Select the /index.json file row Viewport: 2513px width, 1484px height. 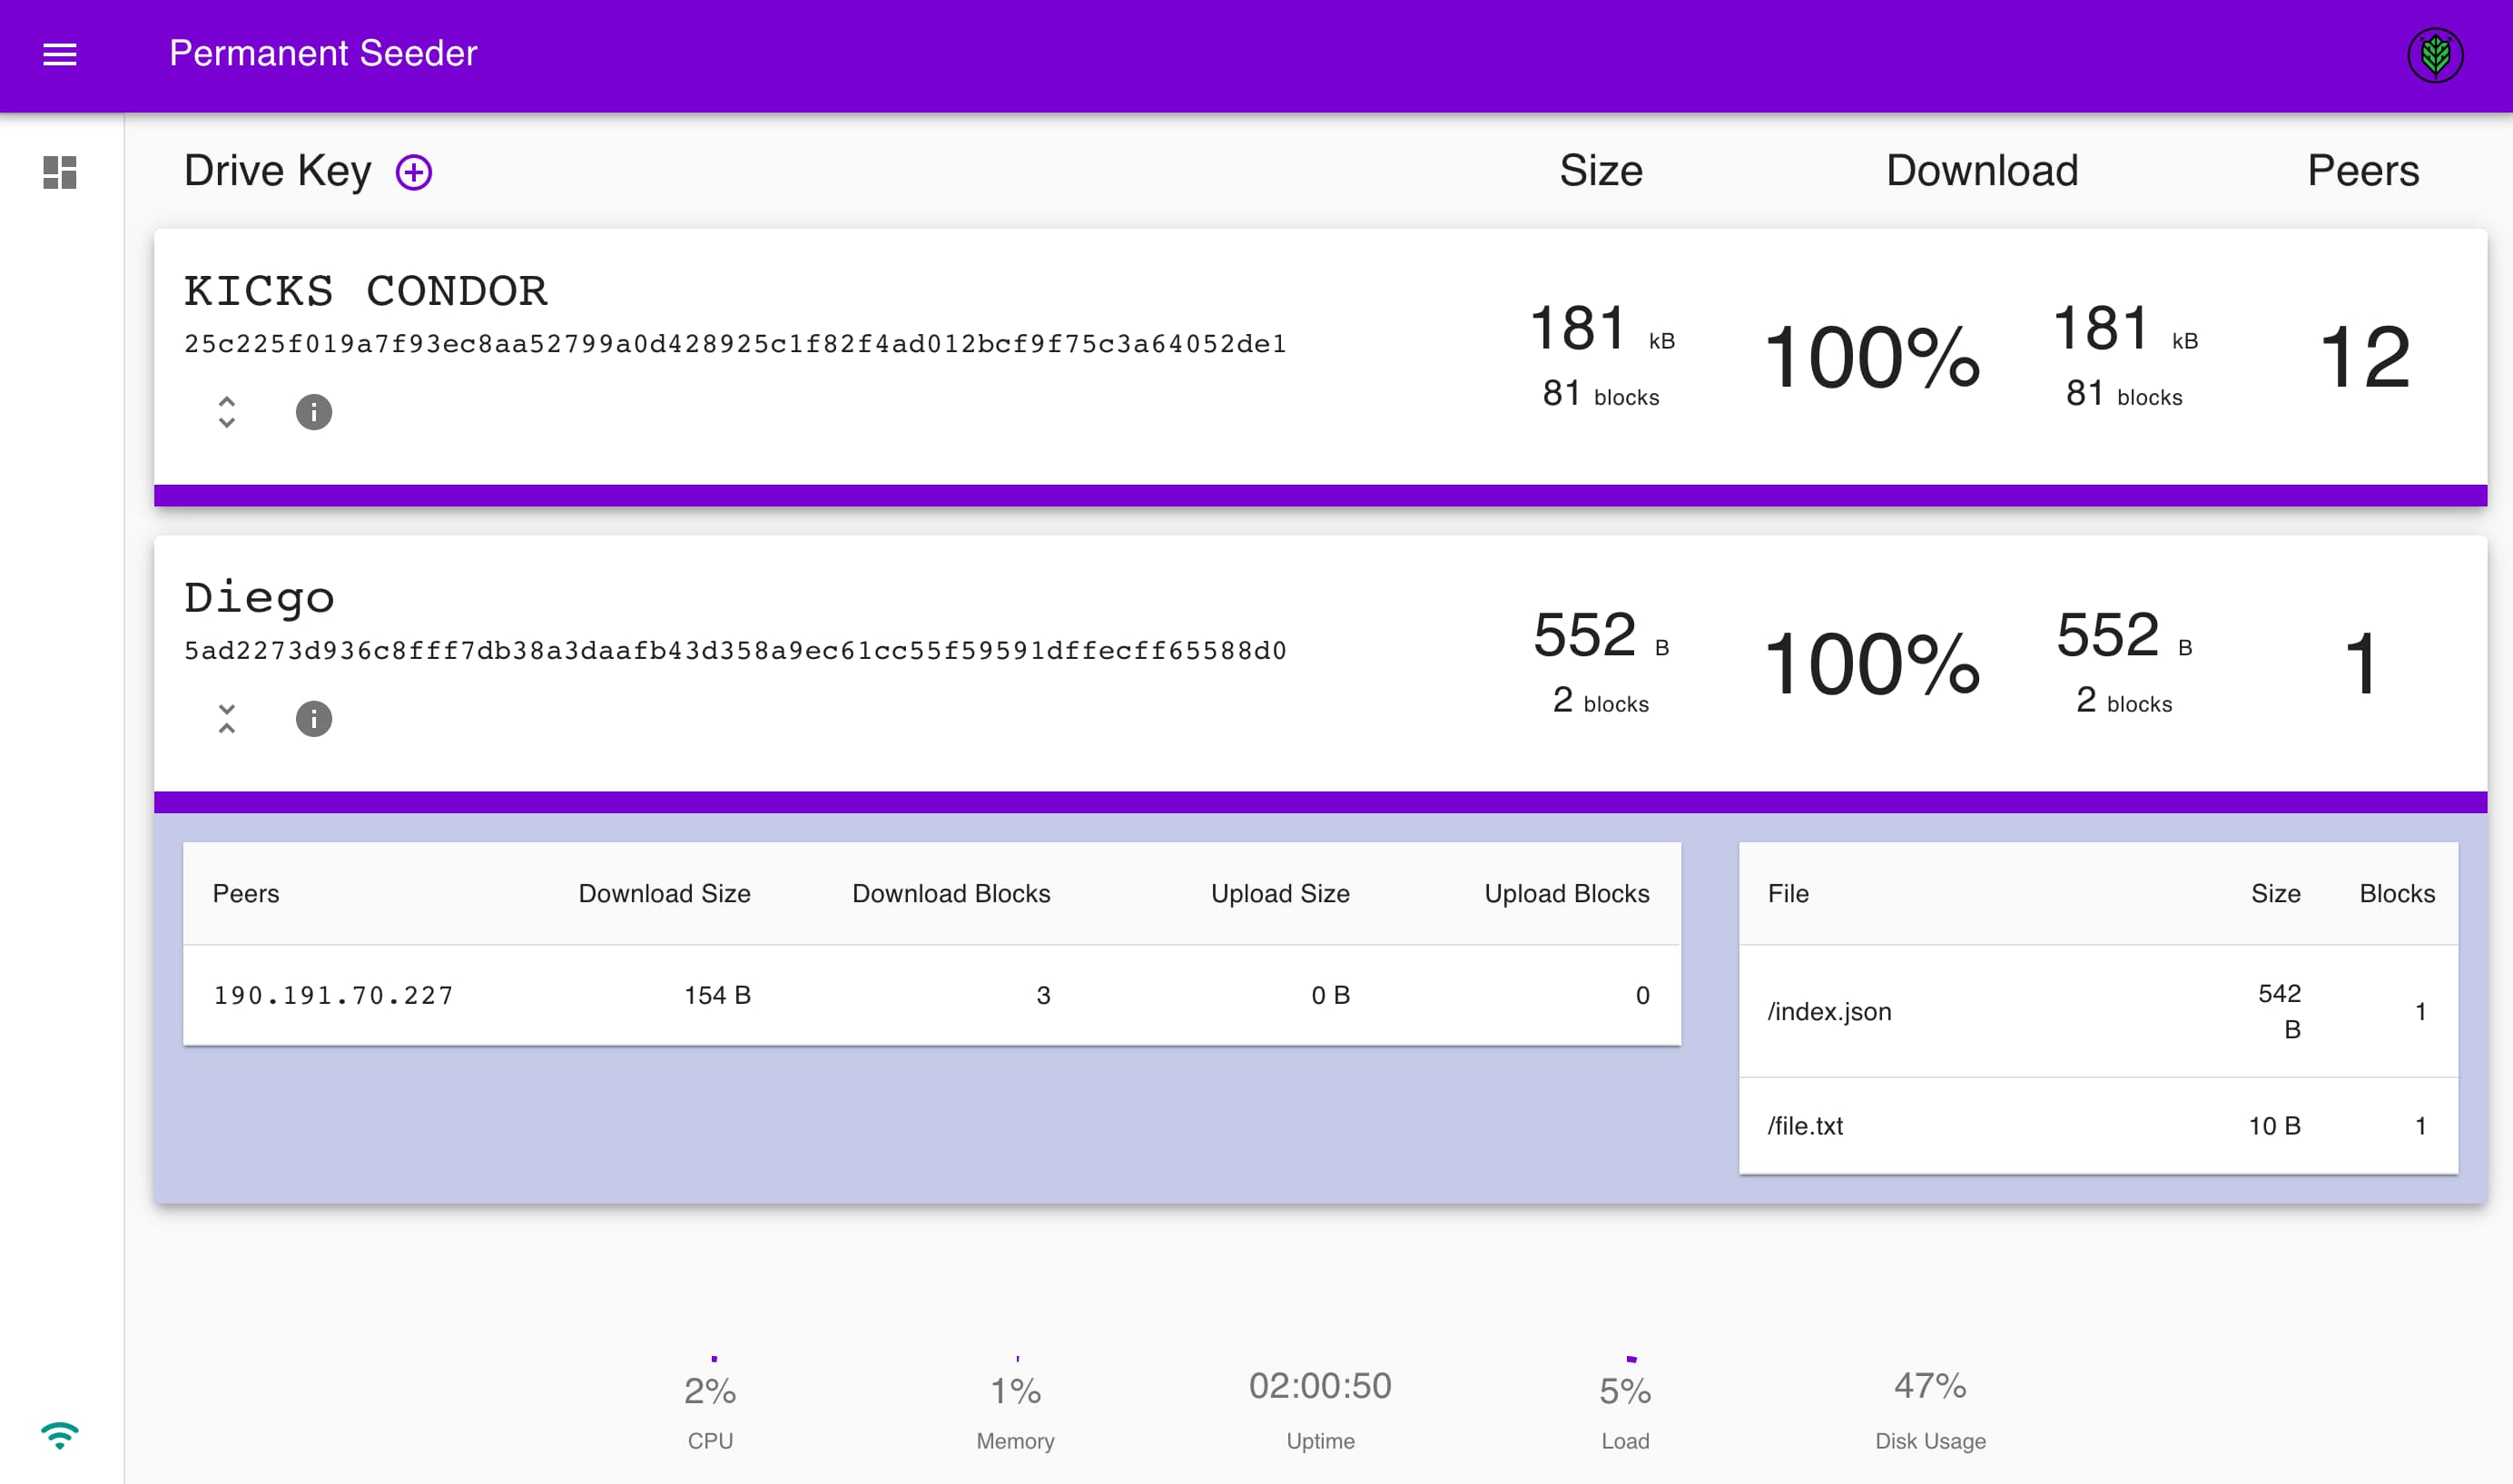click(1829, 1011)
